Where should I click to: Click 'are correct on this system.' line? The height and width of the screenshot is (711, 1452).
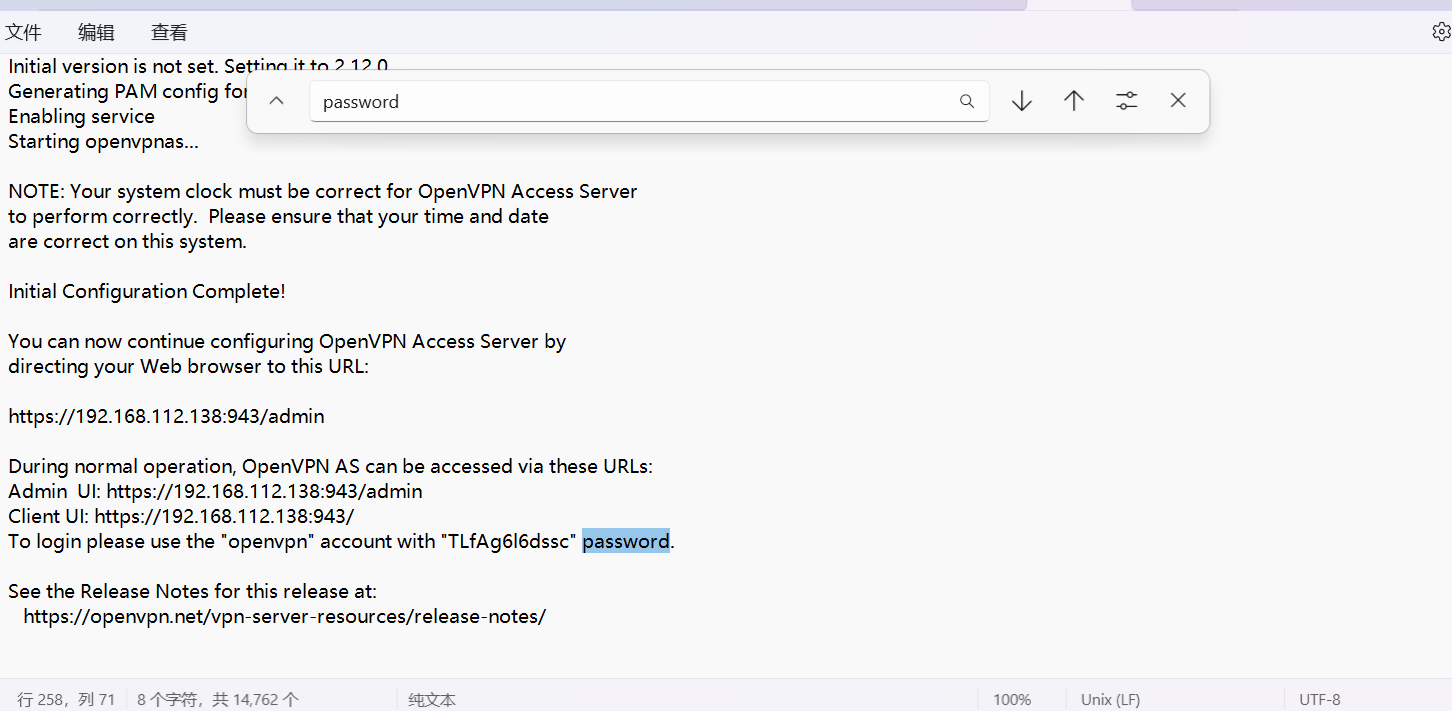(127, 241)
